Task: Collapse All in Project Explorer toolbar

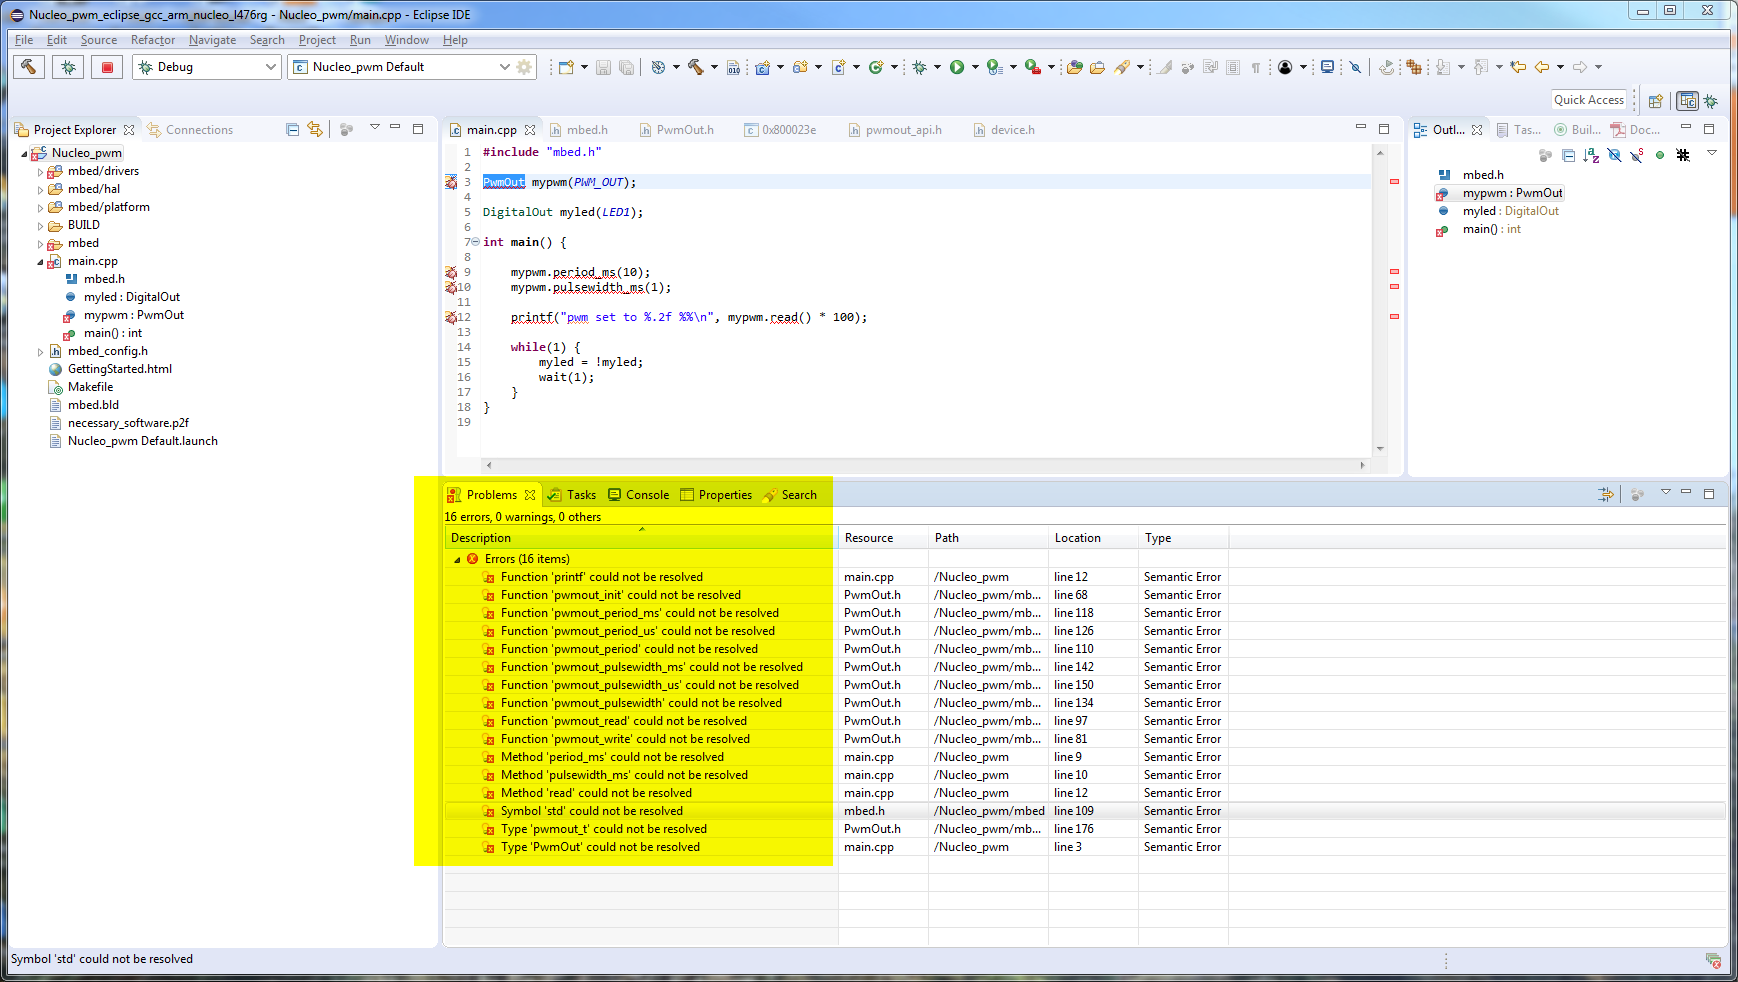Action: click(292, 130)
